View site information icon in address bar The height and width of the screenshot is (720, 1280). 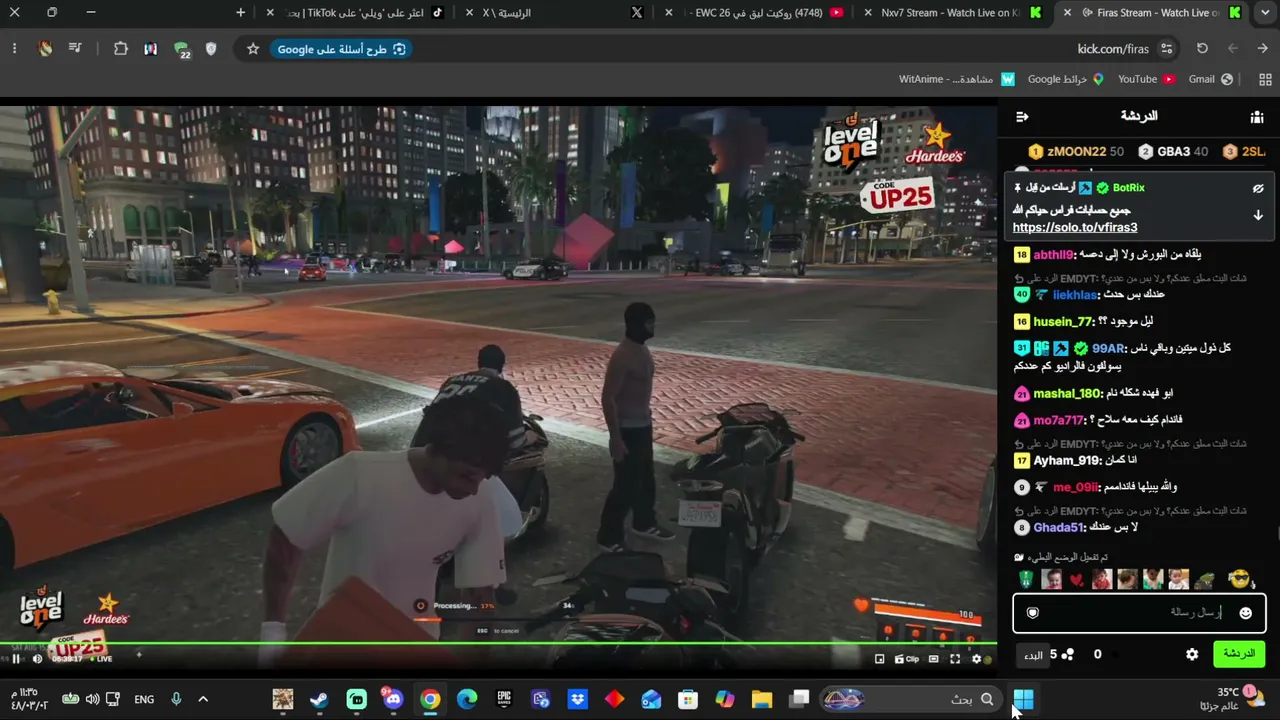click(x=1166, y=49)
